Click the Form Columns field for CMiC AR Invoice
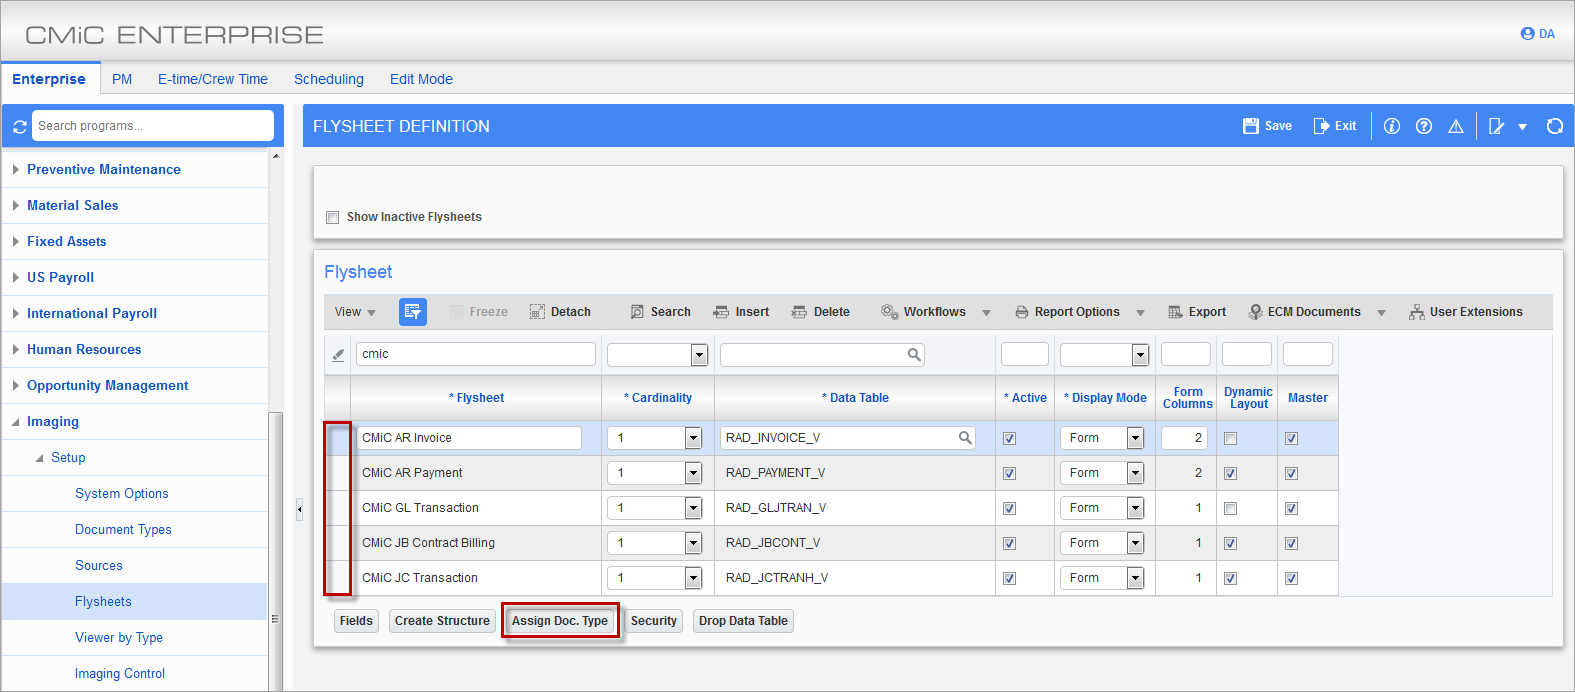The height and width of the screenshot is (692, 1575). [x=1185, y=438]
